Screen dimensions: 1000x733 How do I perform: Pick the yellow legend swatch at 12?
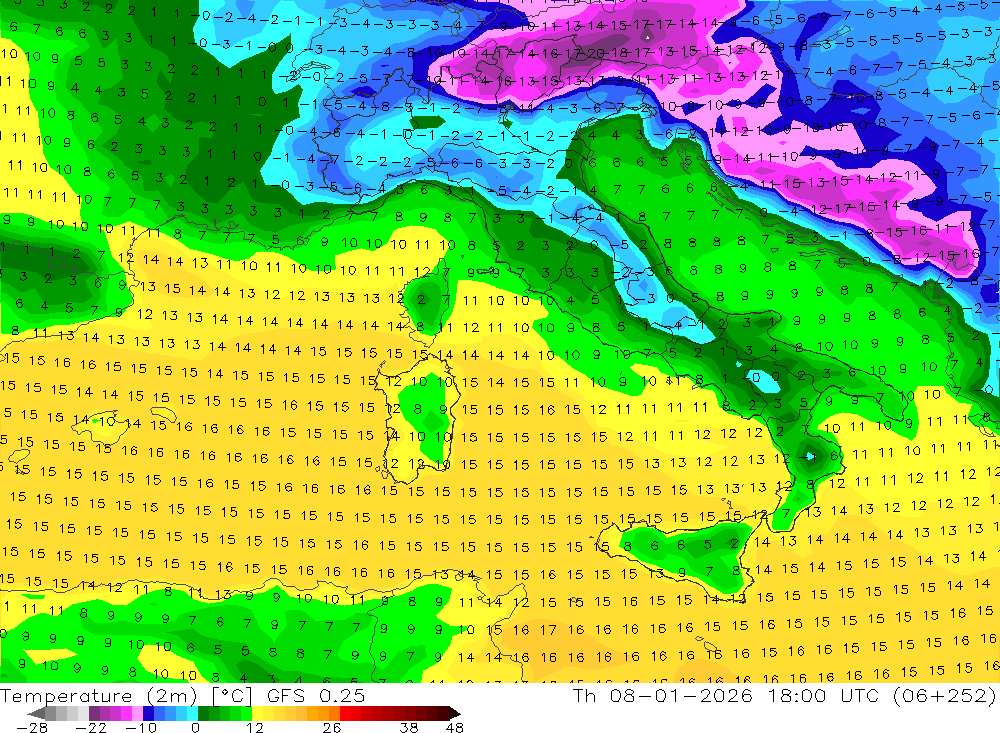pos(258,713)
